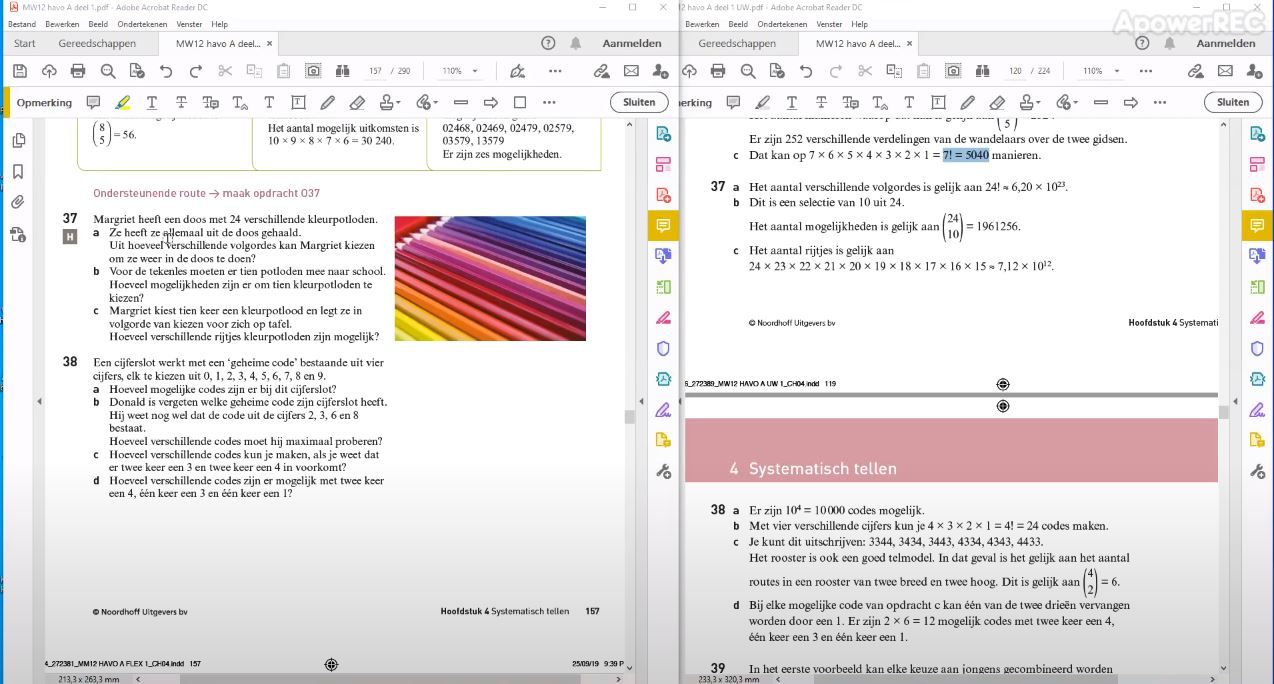Print the document in the left window
The width and height of the screenshot is (1274, 684).
point(78,71)
